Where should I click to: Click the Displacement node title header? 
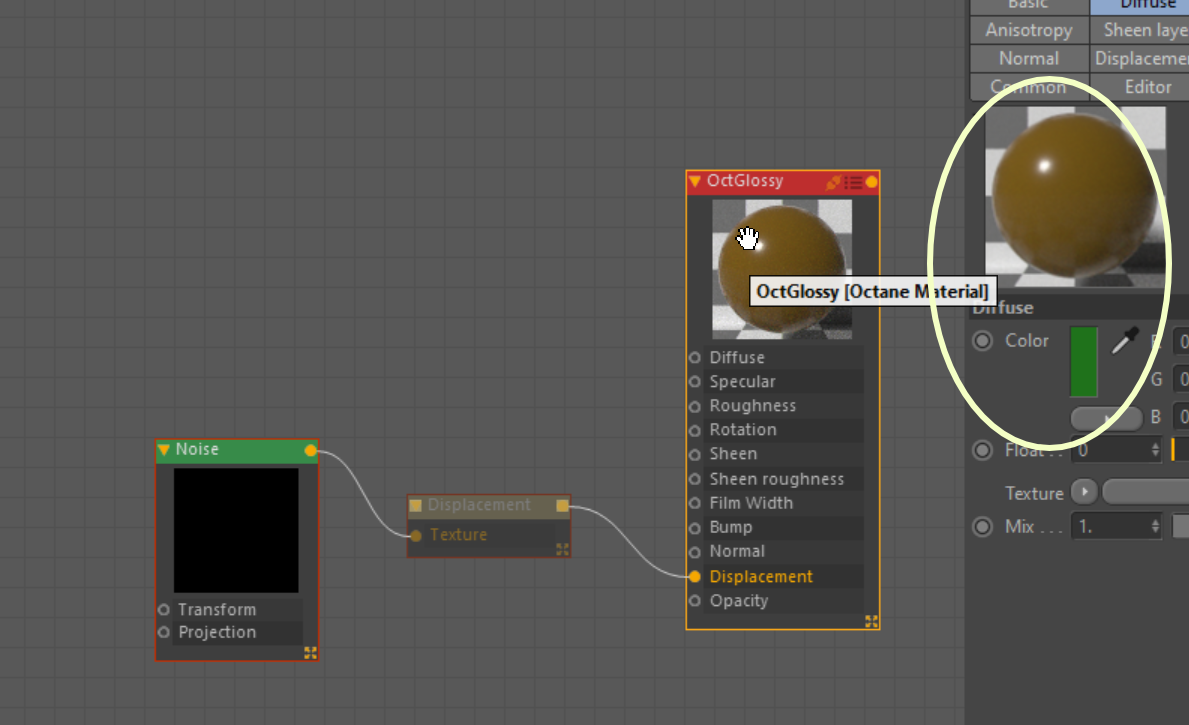tap(488, 506)
